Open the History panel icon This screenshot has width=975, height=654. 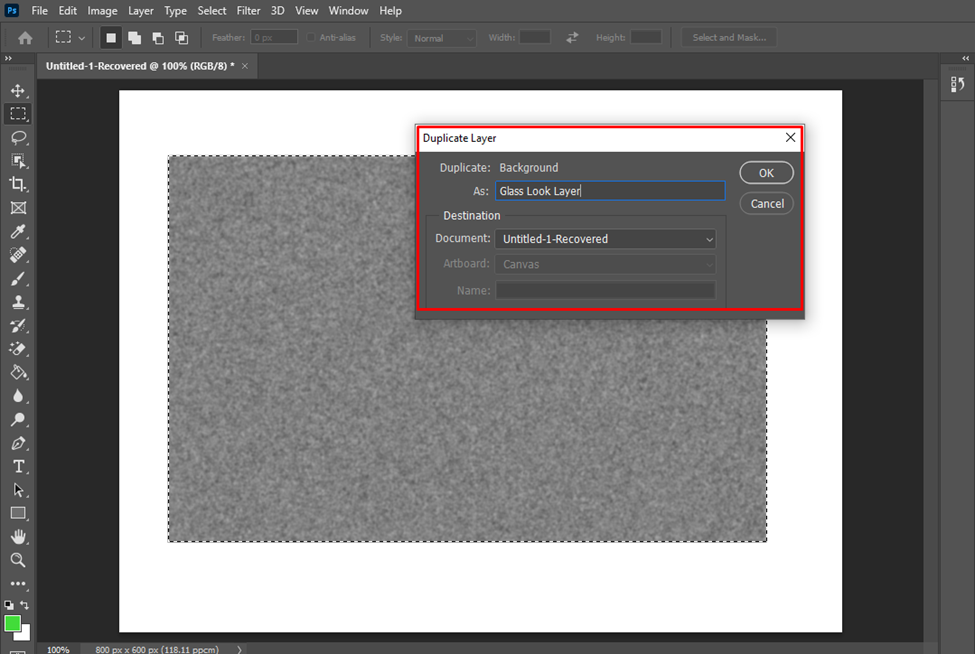click(958, 84)
